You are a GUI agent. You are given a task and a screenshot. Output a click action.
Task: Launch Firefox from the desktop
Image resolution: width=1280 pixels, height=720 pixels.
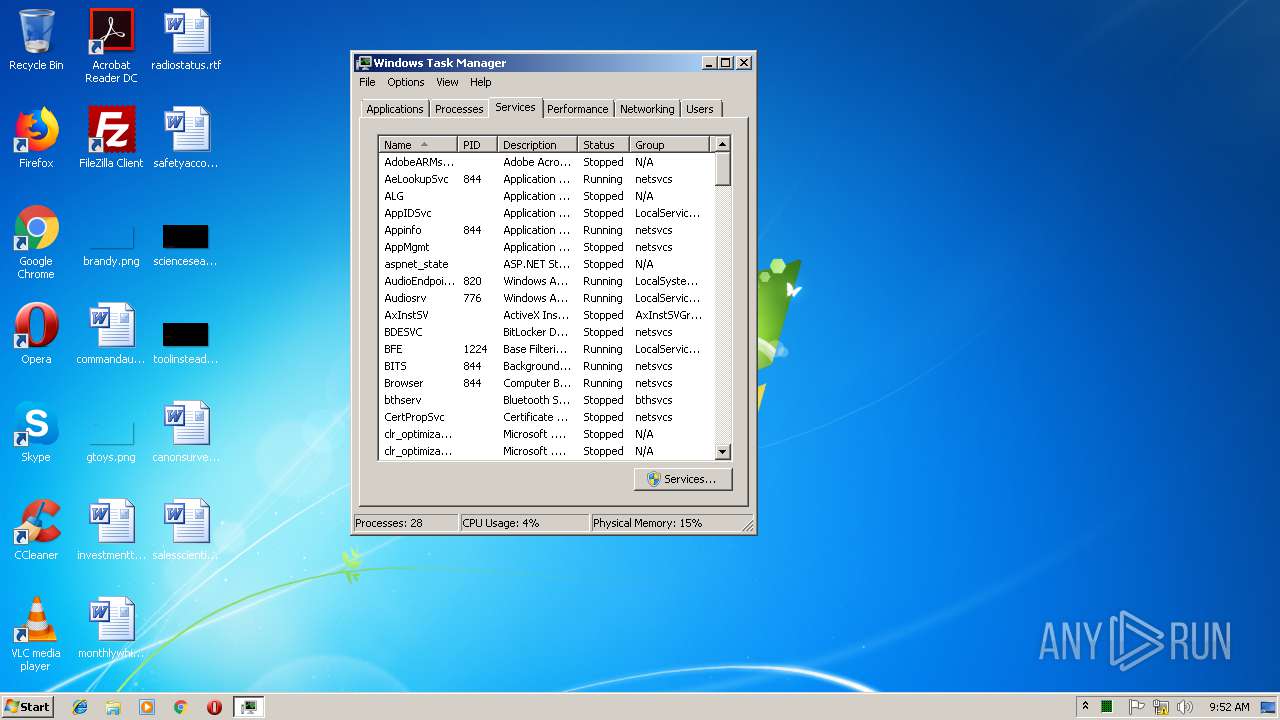36,138
